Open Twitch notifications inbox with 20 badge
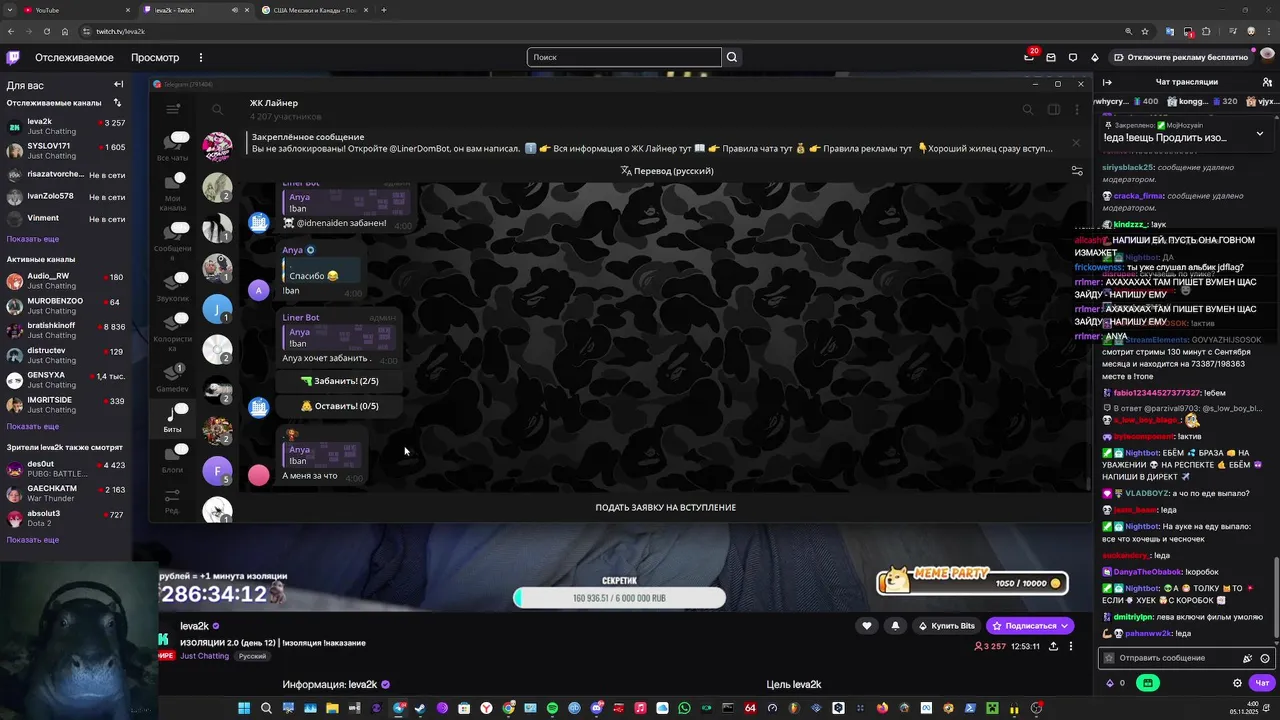This screenshot has width=1280, height=720. point(1029,57)
